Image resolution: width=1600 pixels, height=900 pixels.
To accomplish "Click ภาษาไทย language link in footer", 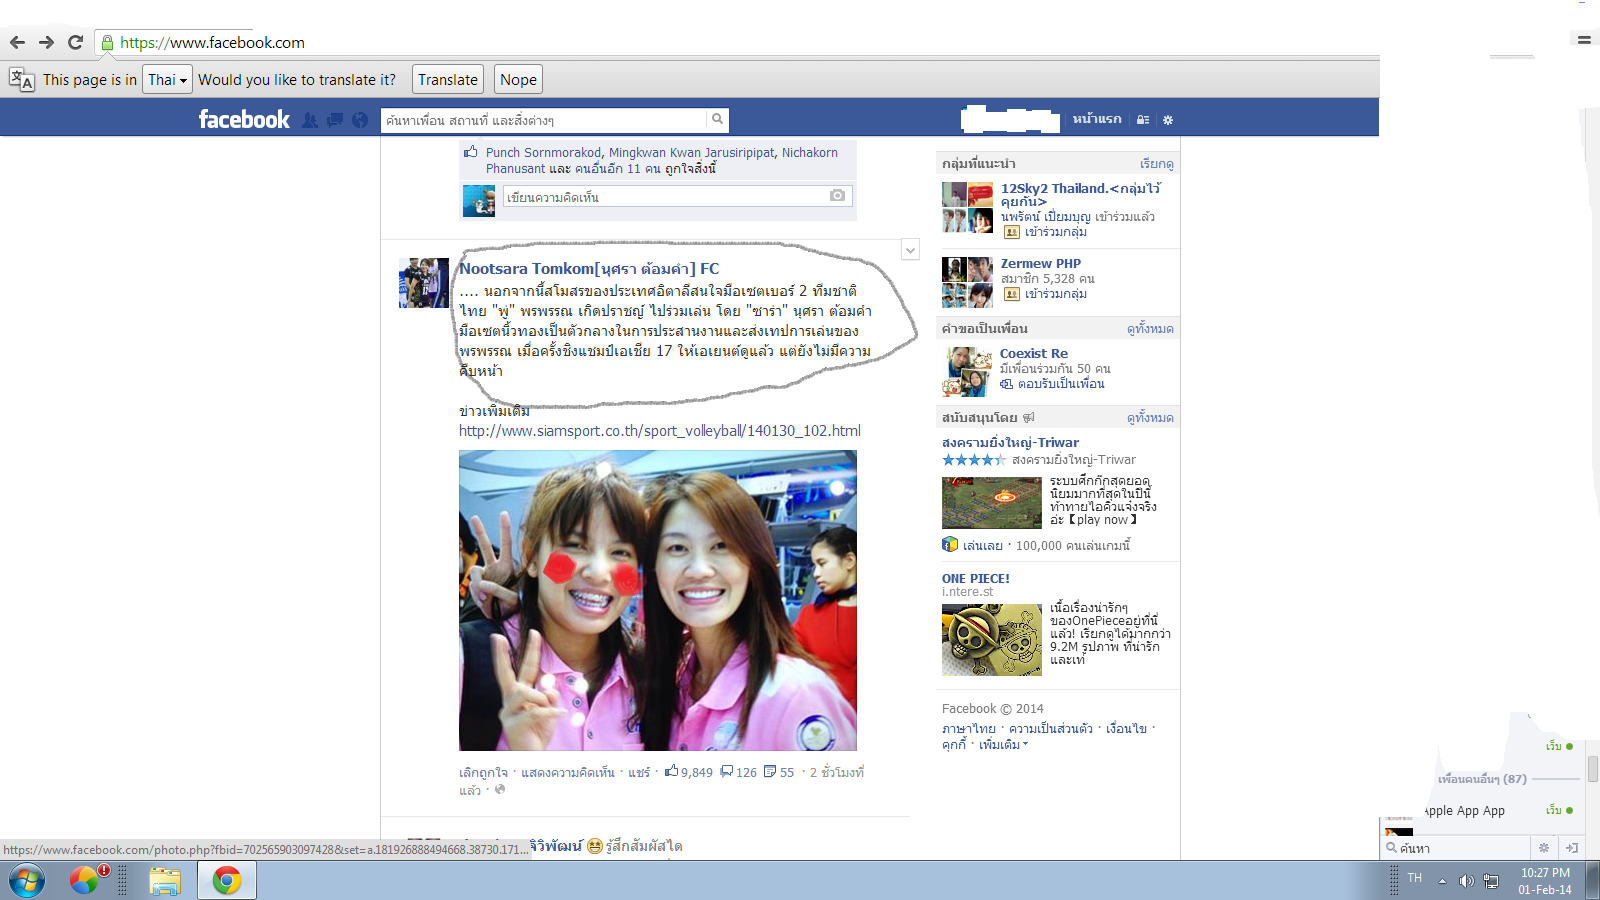I will [x=969, y=729].
